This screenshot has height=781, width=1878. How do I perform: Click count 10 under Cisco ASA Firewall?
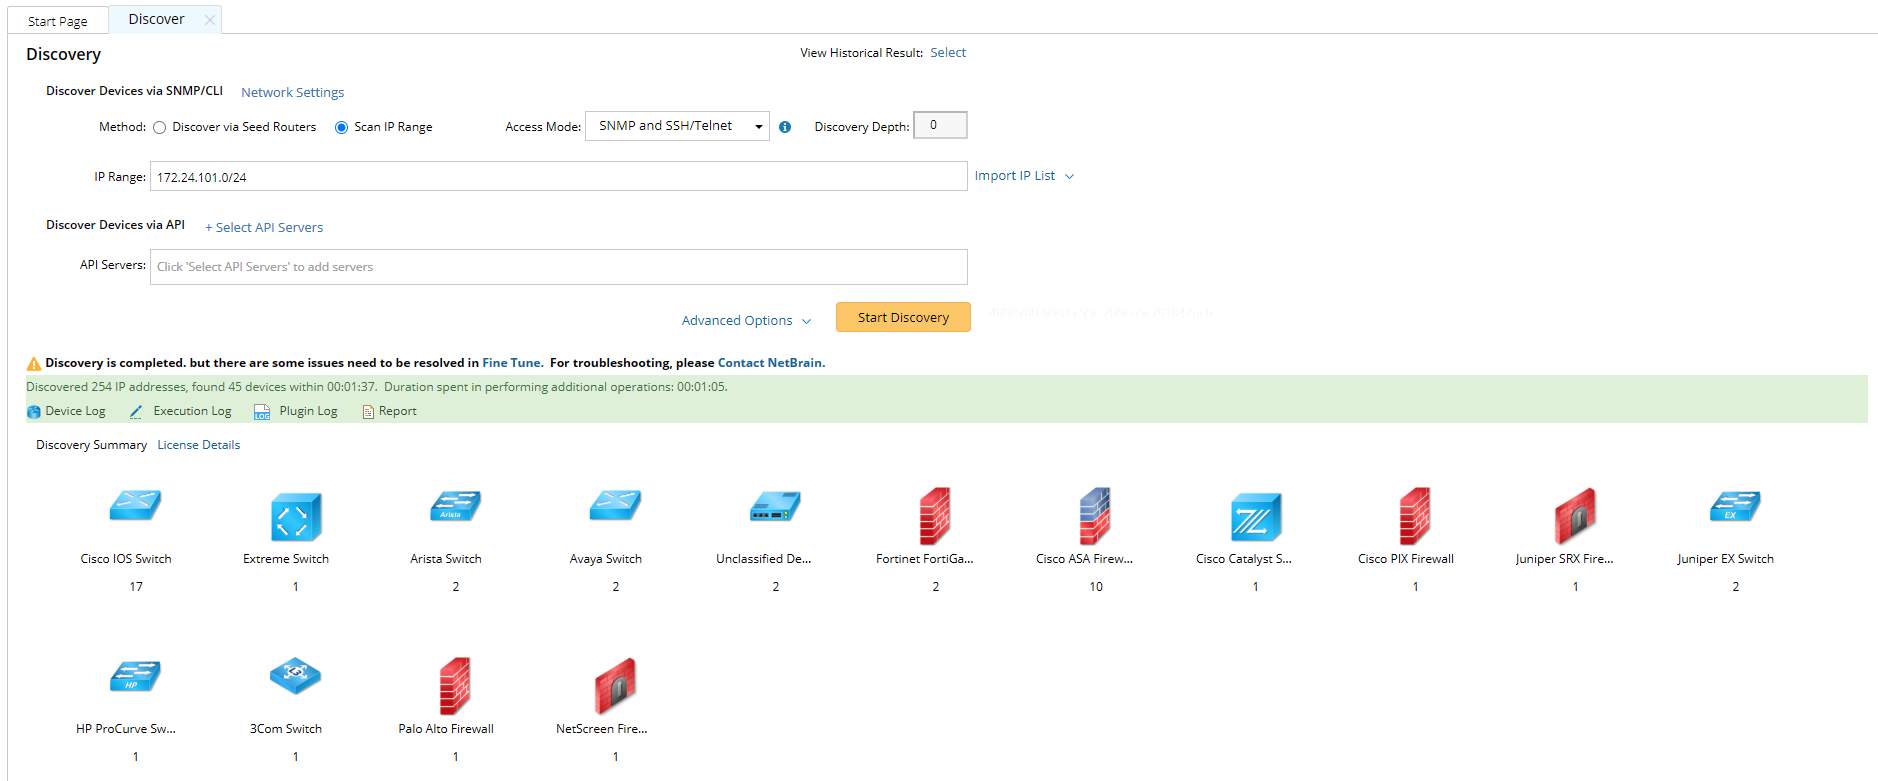1096,587
